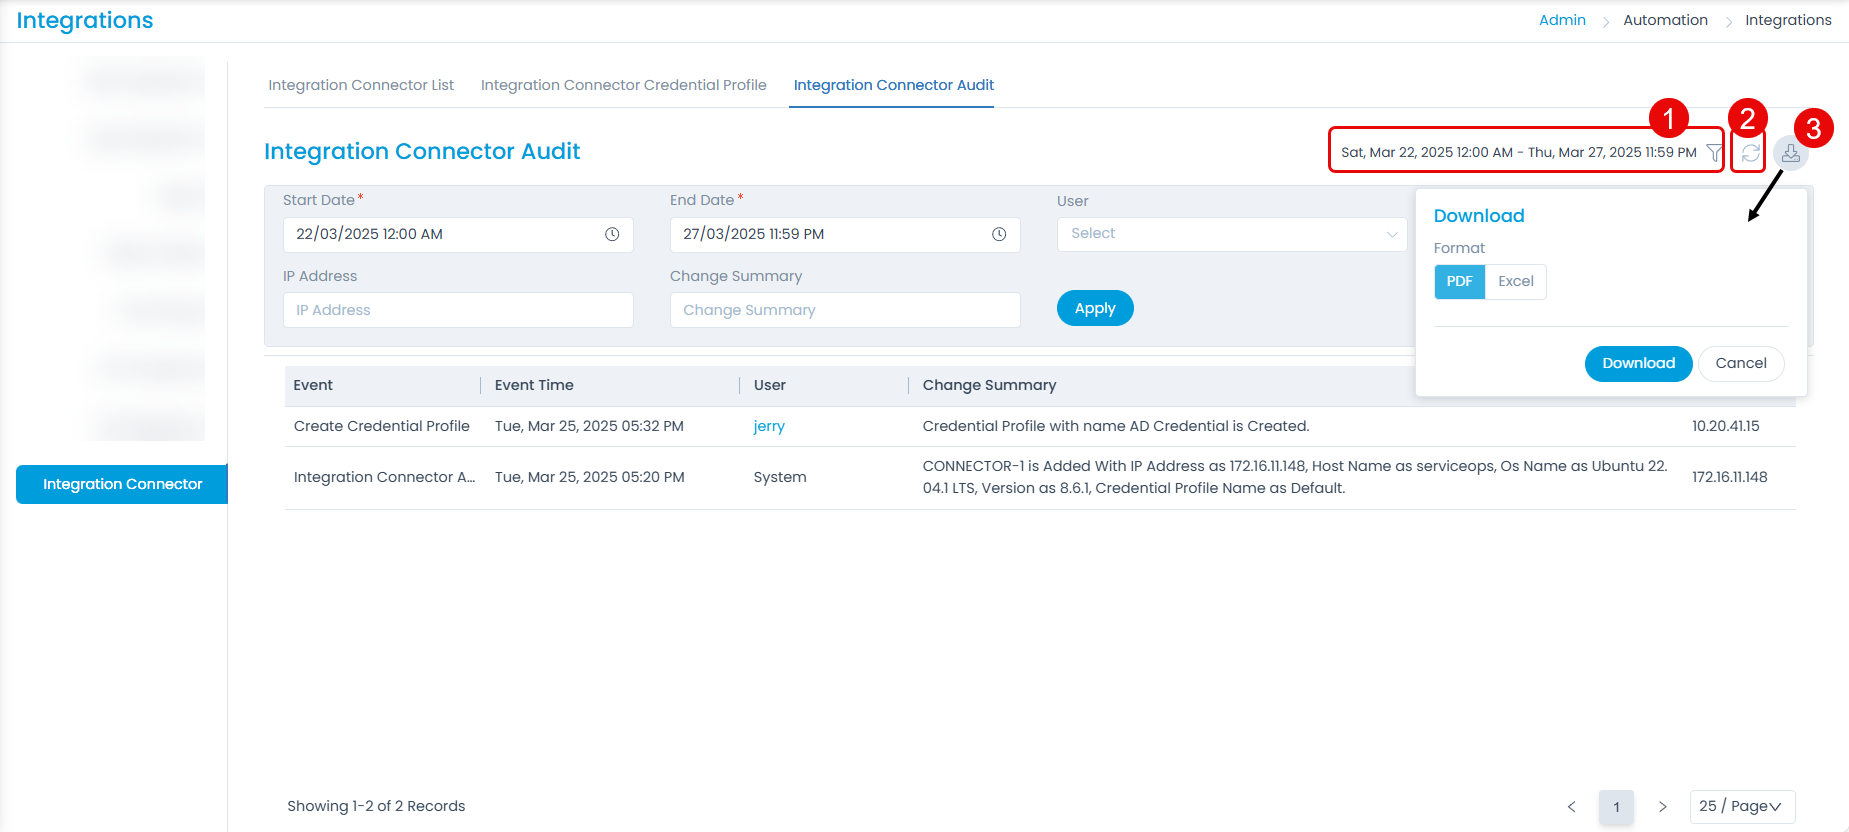The width and height of the screenshot is (1849, 832).
Task: Click the refresh icon
Action: (1750, 153)
